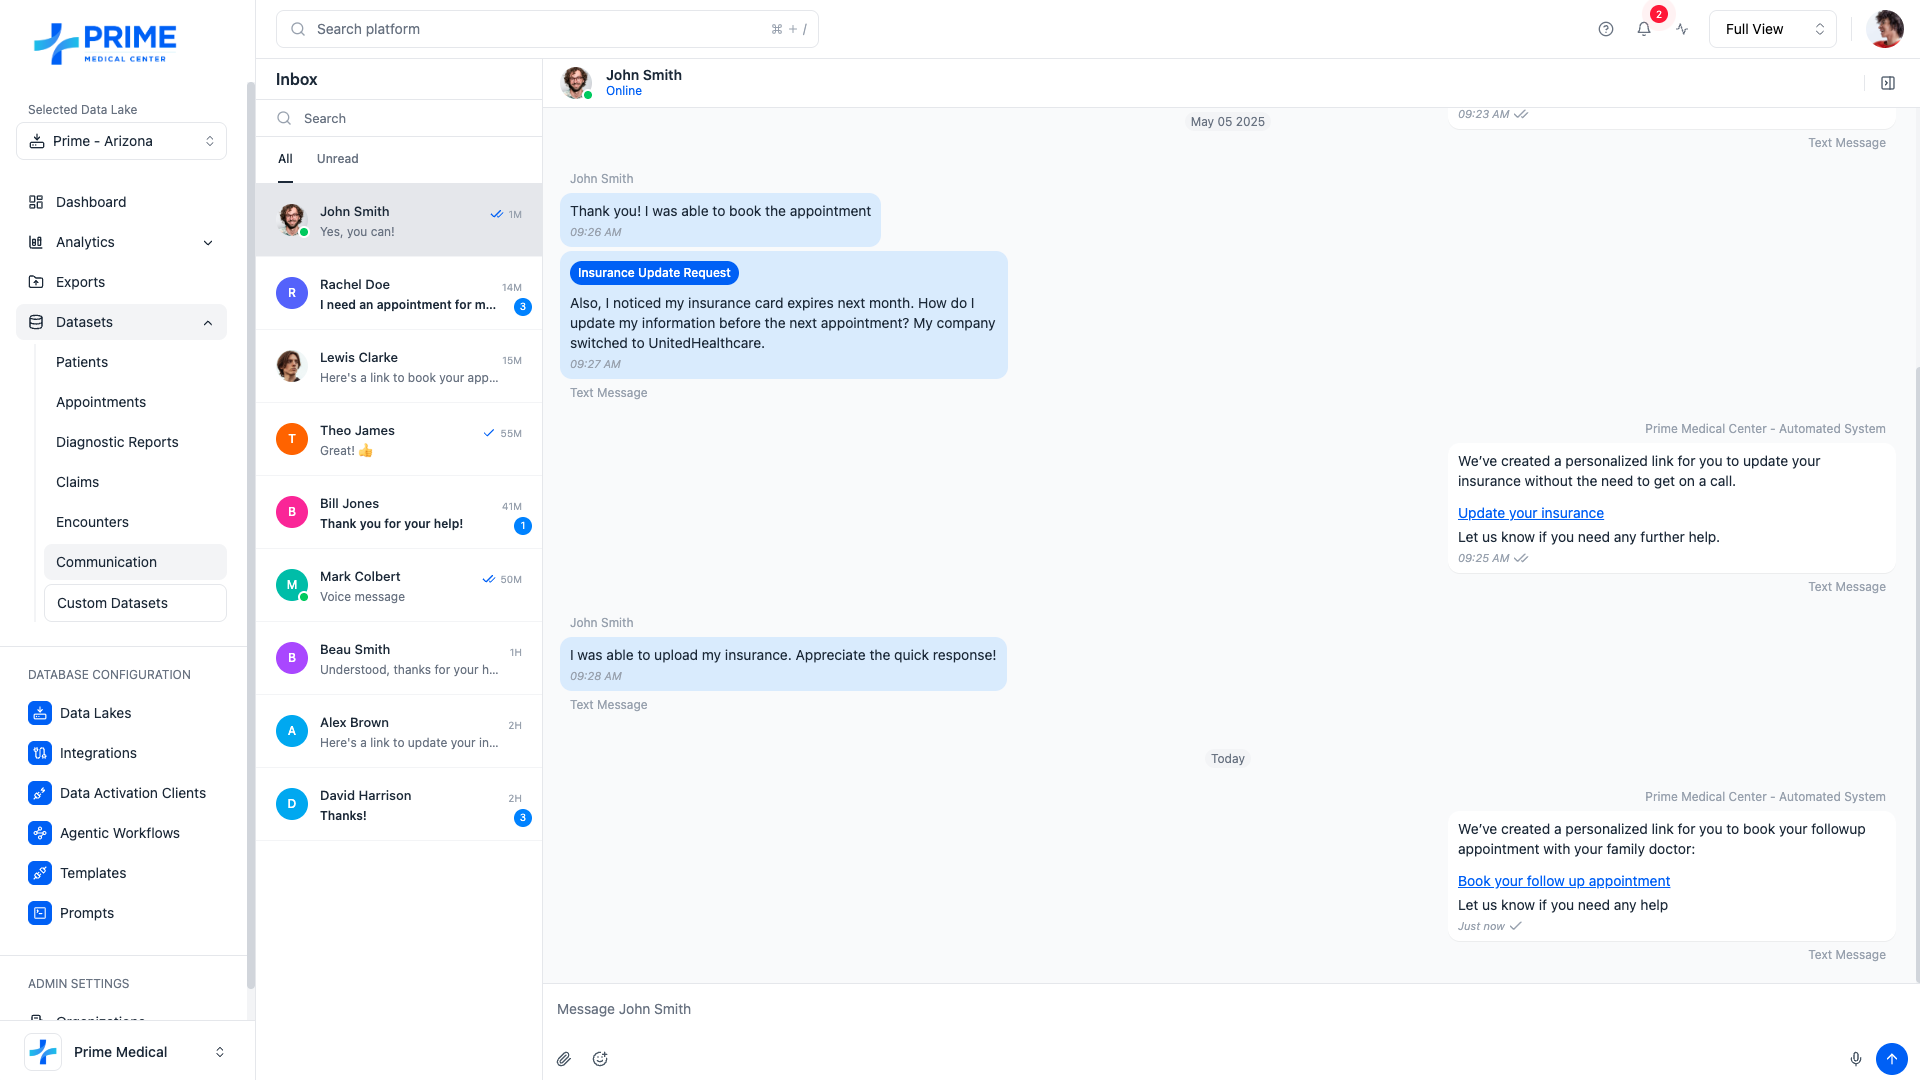The width and height of the screenshot is (1920, 1080).
Task: Open the Full View dropdown
Action: click(x=1772, y=29)
